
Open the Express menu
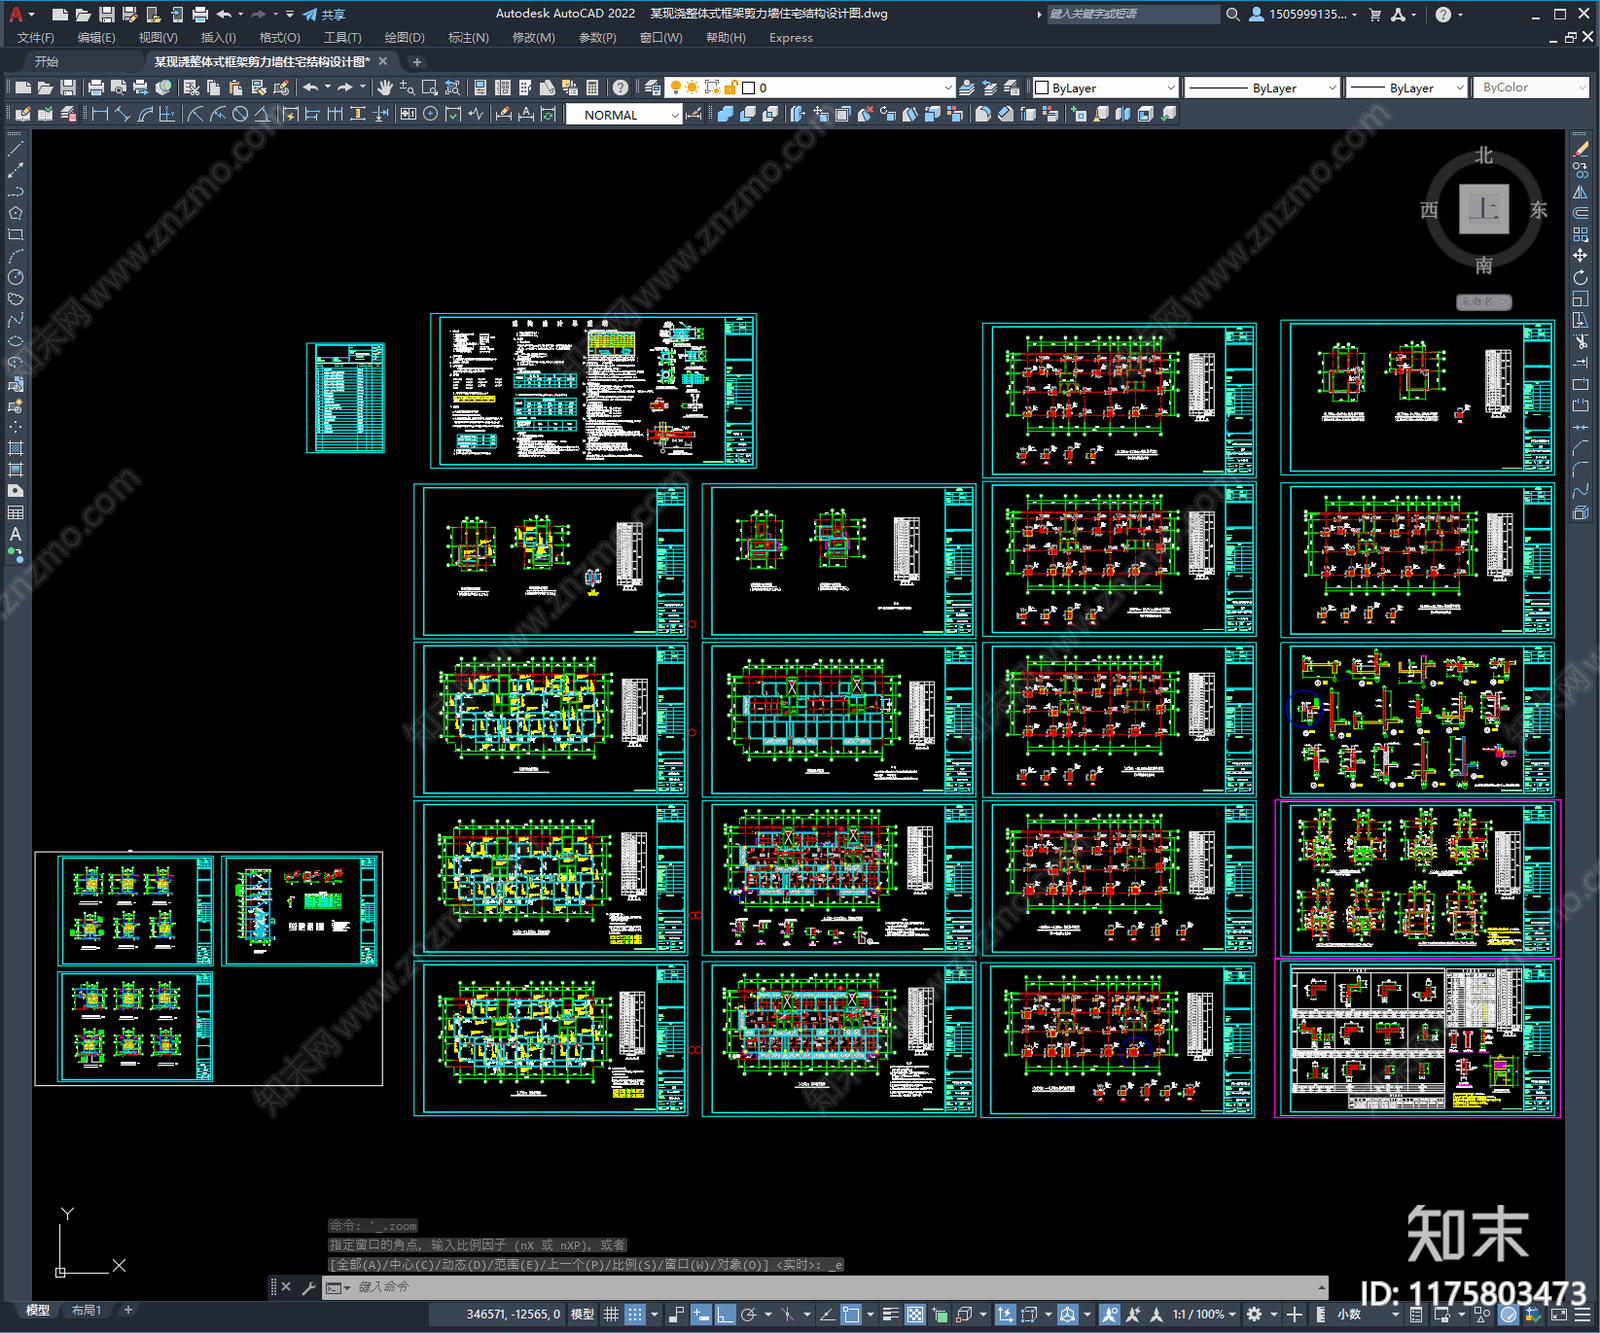[791, 38]
